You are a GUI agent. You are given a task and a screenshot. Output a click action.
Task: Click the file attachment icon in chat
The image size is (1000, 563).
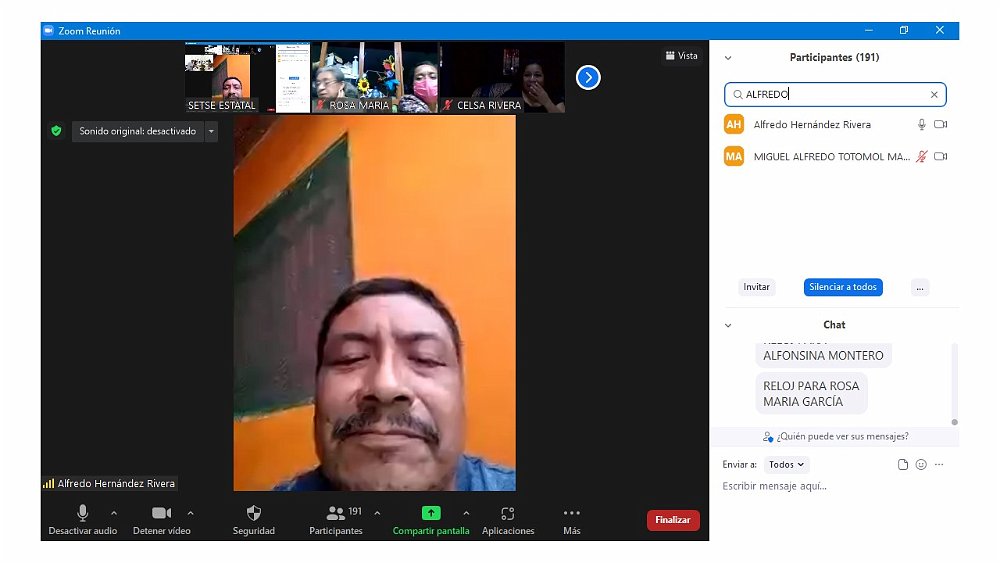pos(903,465)
